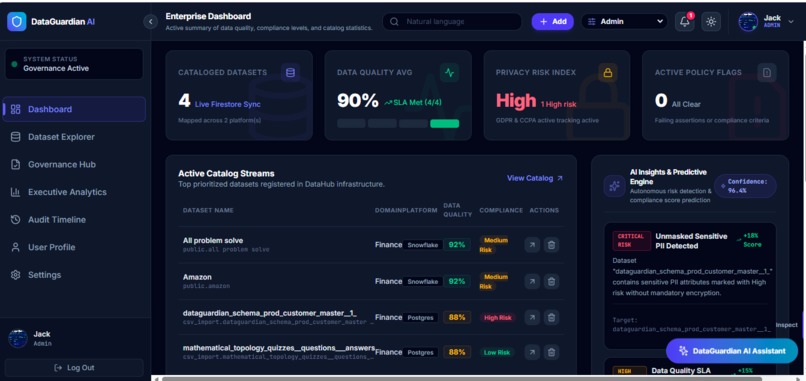Open Executive Analytics page
The width and height of the screenshot is (806, 381).
[x=74, y=192]
